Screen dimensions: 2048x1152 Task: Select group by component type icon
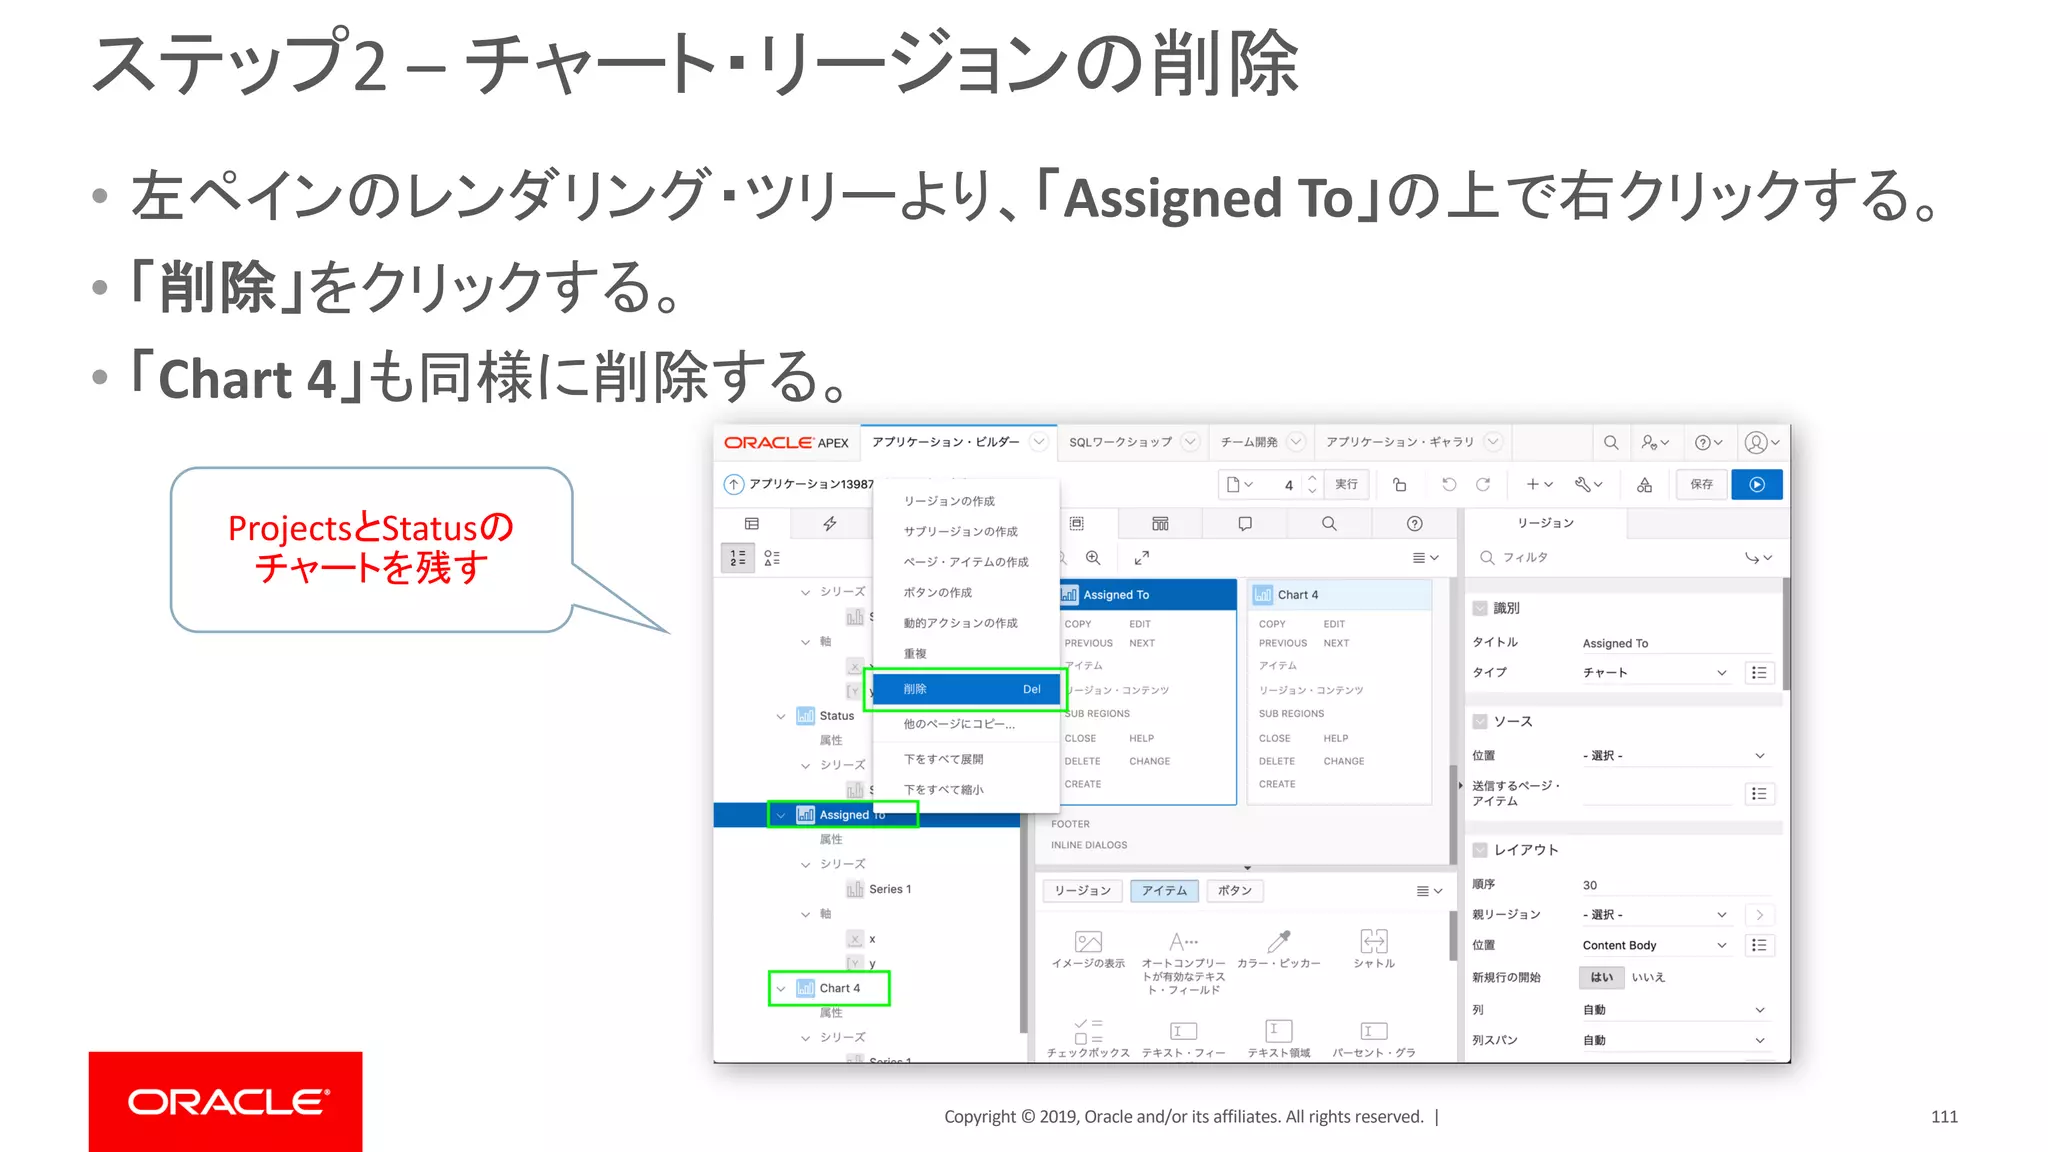click(x=772, y=558)
